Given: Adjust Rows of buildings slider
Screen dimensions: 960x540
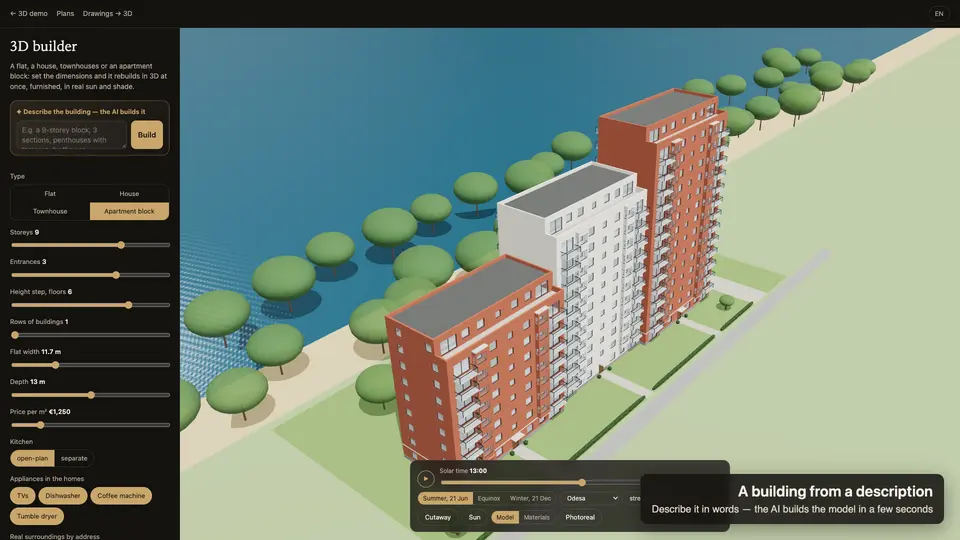Looking at the screenshot, I should coord(90,335).
